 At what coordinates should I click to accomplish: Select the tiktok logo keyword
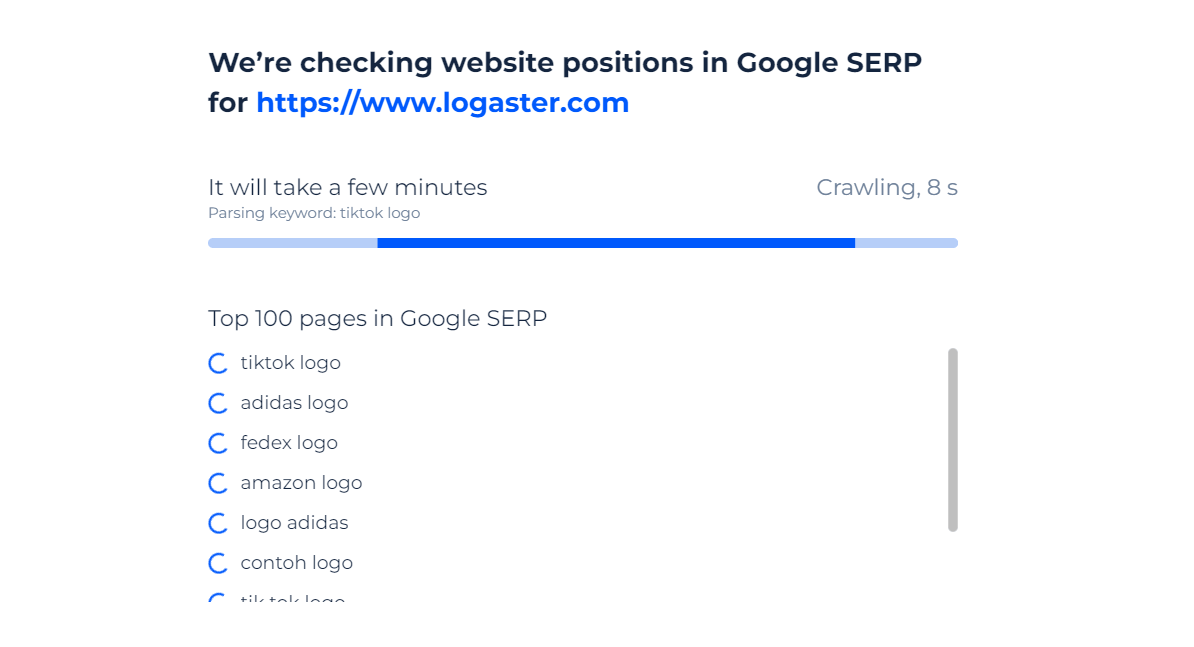click(290, 362)
